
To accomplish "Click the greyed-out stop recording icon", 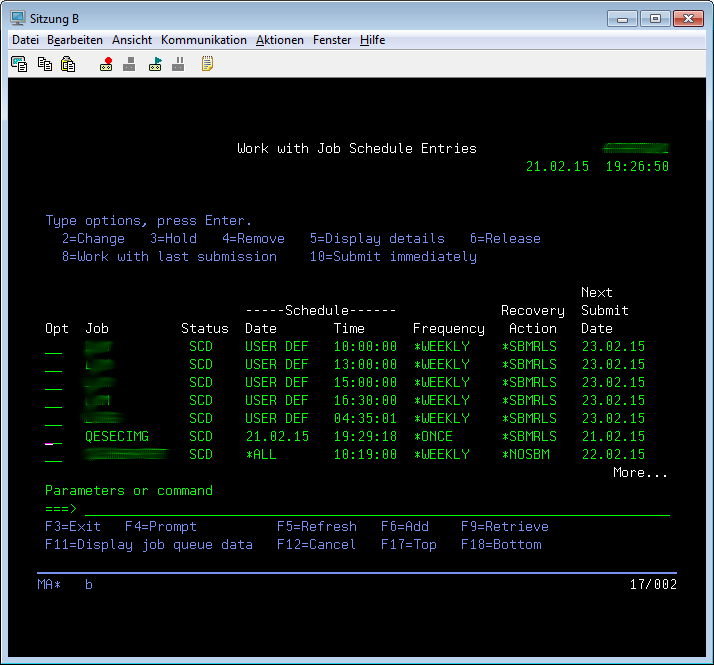I will tap(129, 64).
